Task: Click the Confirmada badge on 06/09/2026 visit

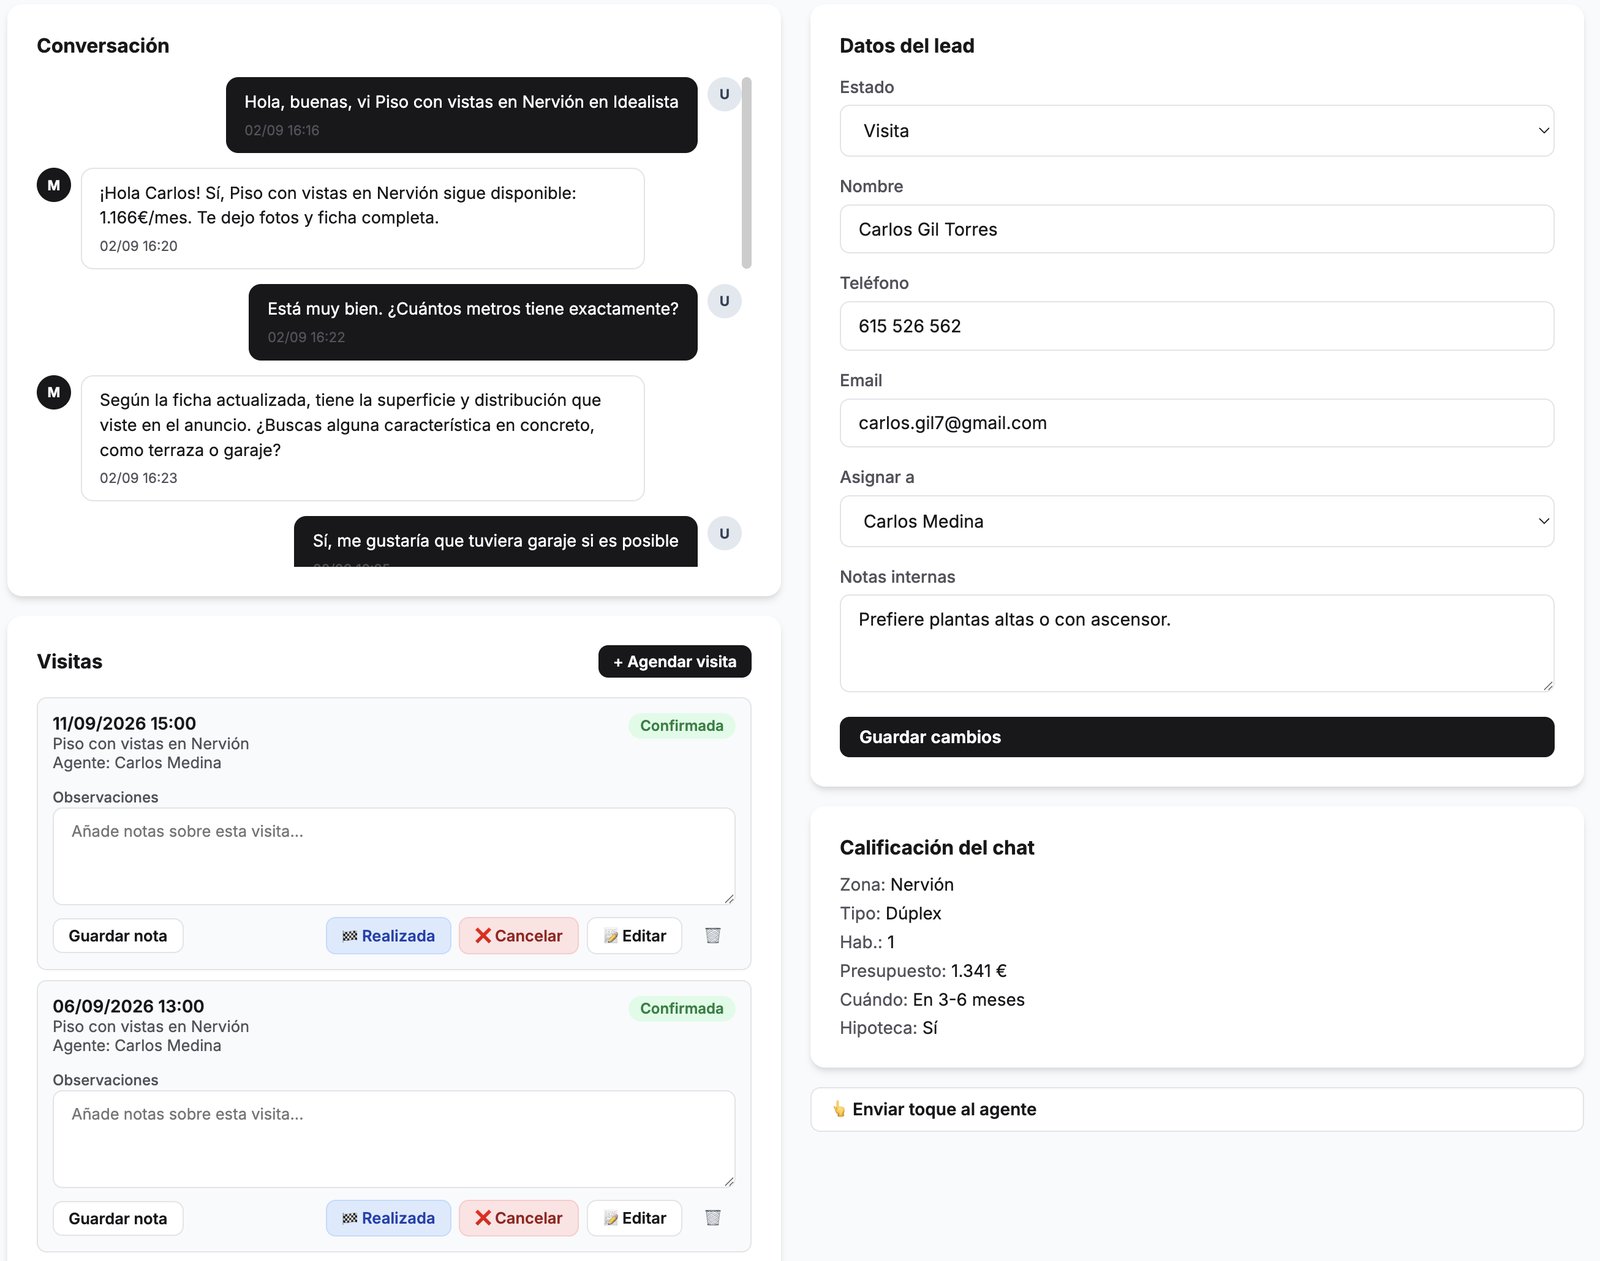Action: (x=681, y=1008)
